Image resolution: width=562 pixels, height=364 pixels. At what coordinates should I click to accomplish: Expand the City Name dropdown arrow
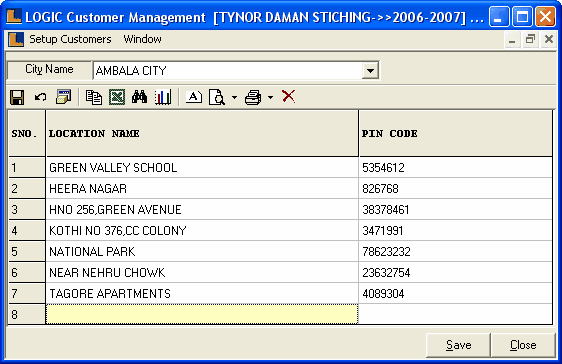(x=370, y=71)
